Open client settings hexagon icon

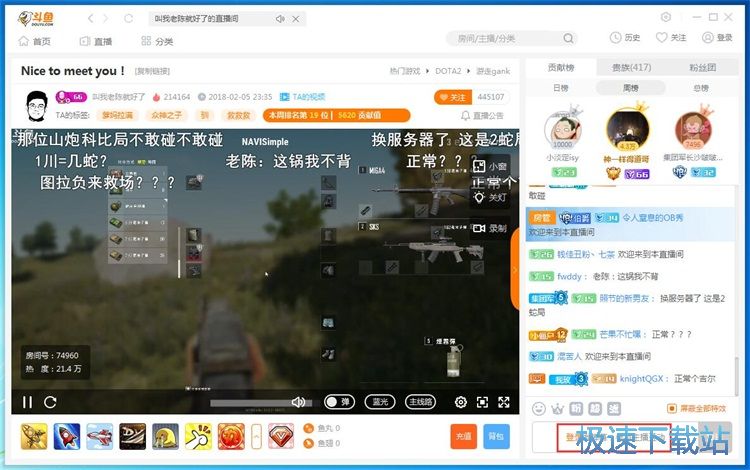665,17
